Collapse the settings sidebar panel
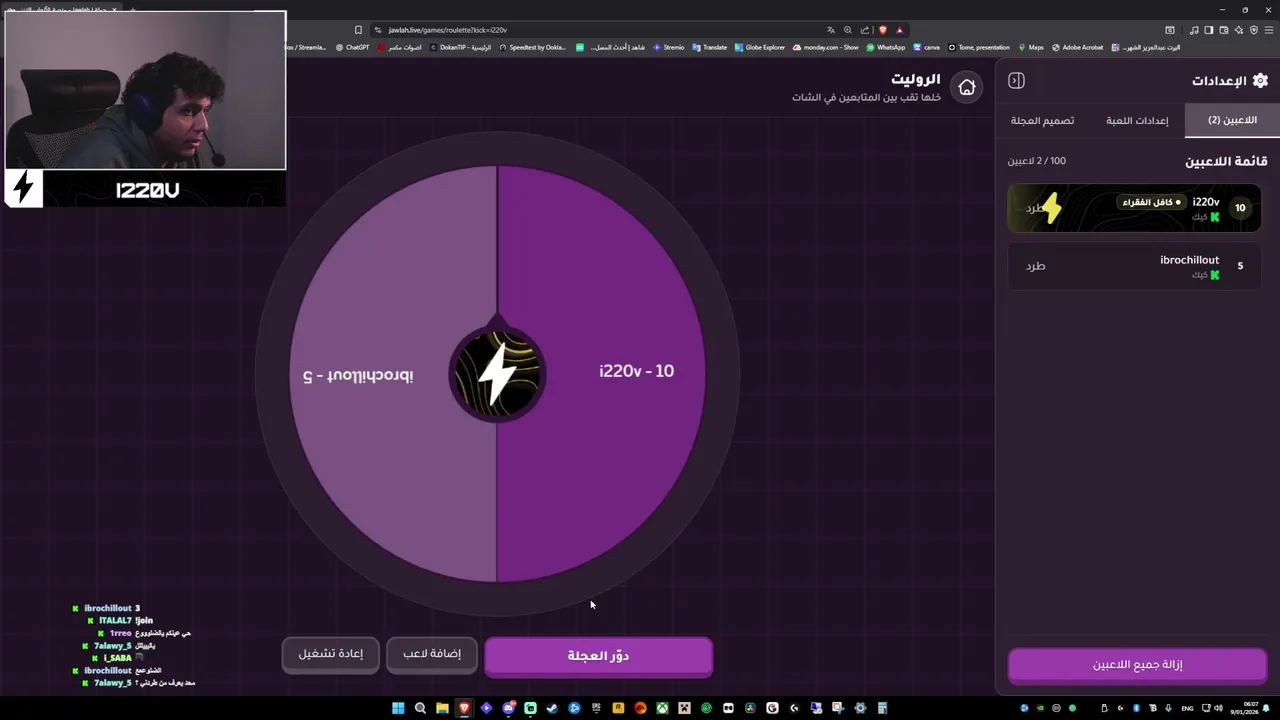 point(1016,81)
